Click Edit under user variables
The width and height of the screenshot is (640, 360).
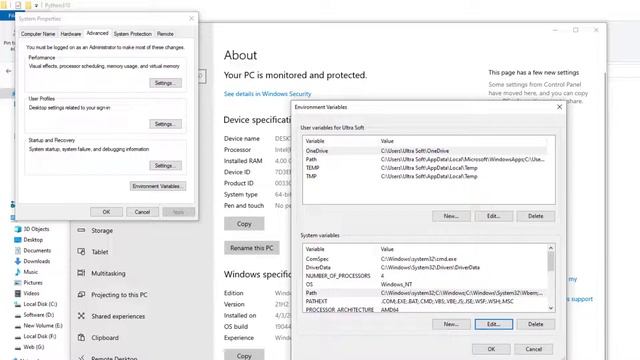(x=493, y=216)
